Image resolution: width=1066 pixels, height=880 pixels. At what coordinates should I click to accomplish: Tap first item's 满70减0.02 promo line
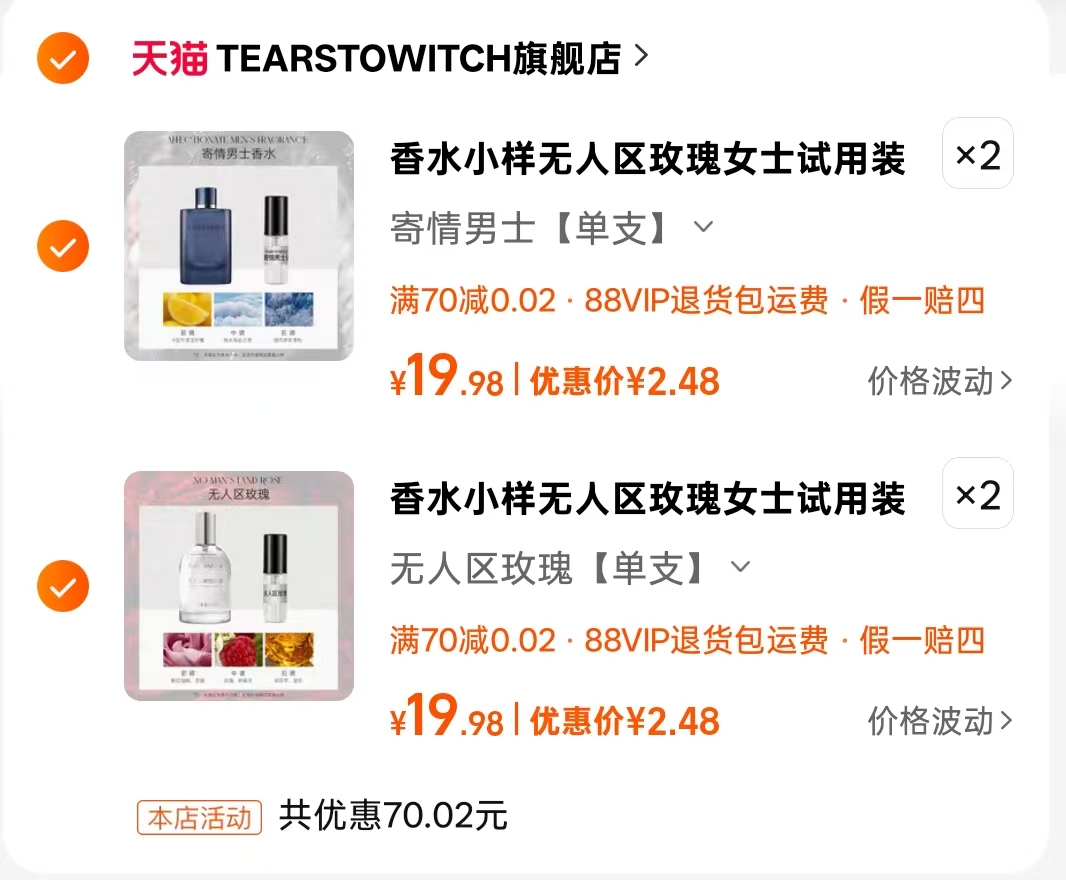pyautogui.click(x=473, y=301)
